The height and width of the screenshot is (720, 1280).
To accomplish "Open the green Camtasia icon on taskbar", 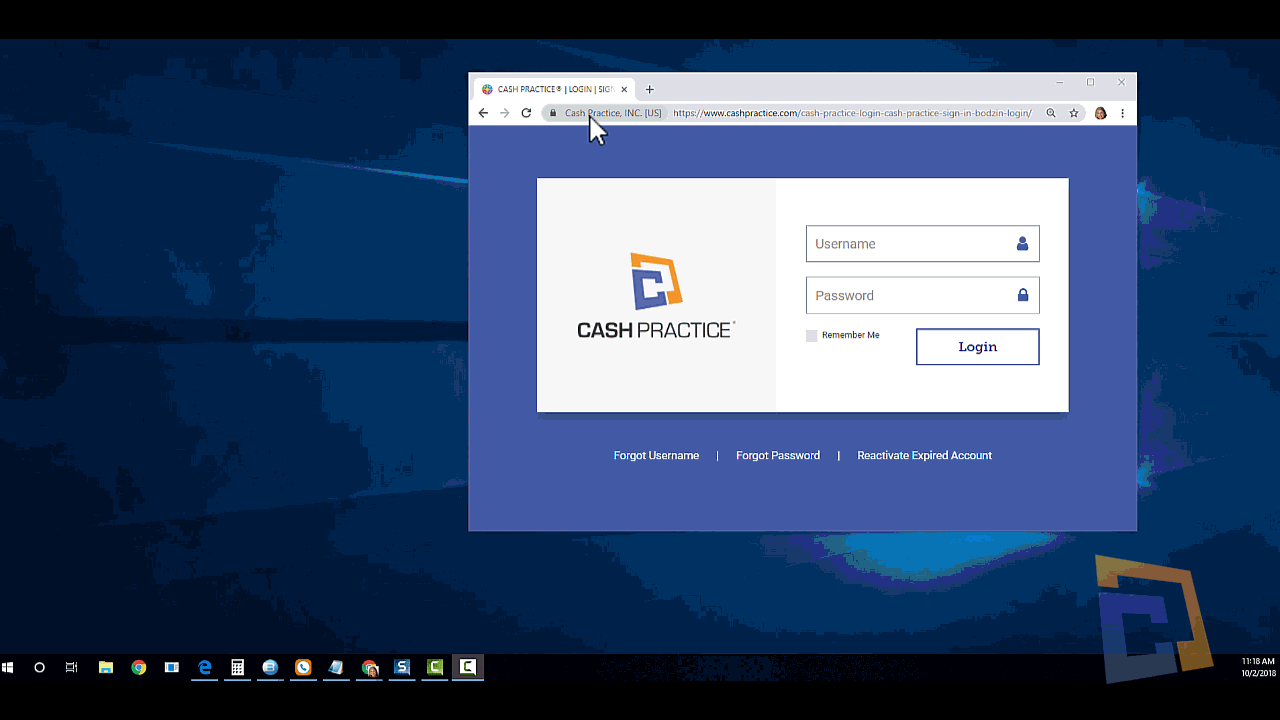I will click(435, 667).
